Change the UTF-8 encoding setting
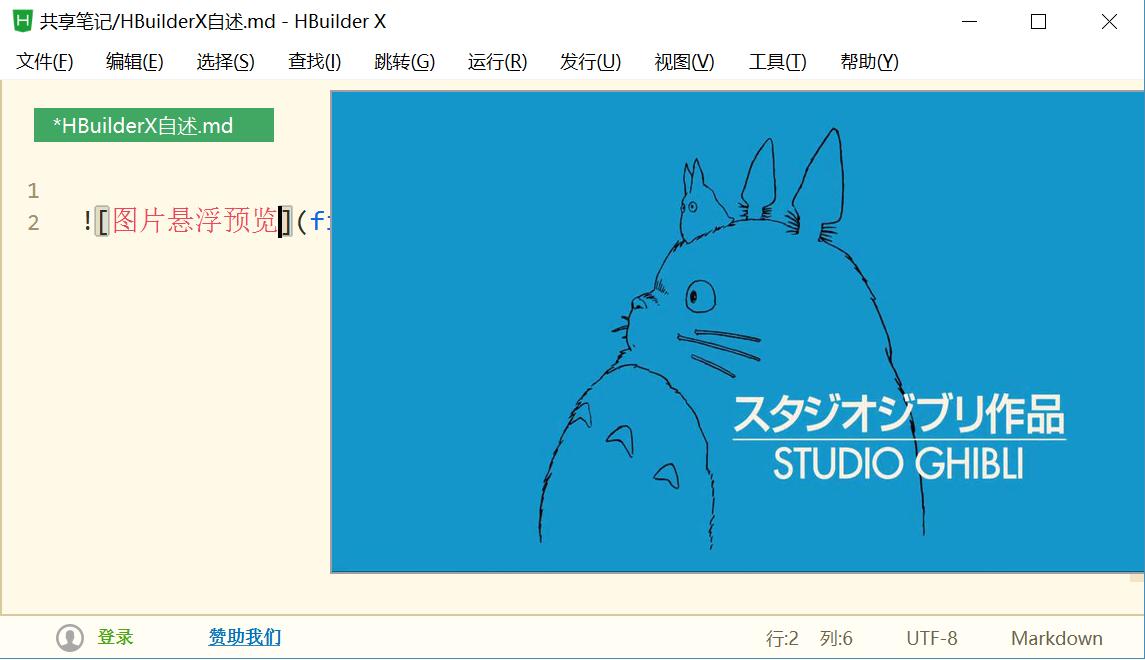The width and height of the screenshot is (1145, 660). tap(932, 639)
